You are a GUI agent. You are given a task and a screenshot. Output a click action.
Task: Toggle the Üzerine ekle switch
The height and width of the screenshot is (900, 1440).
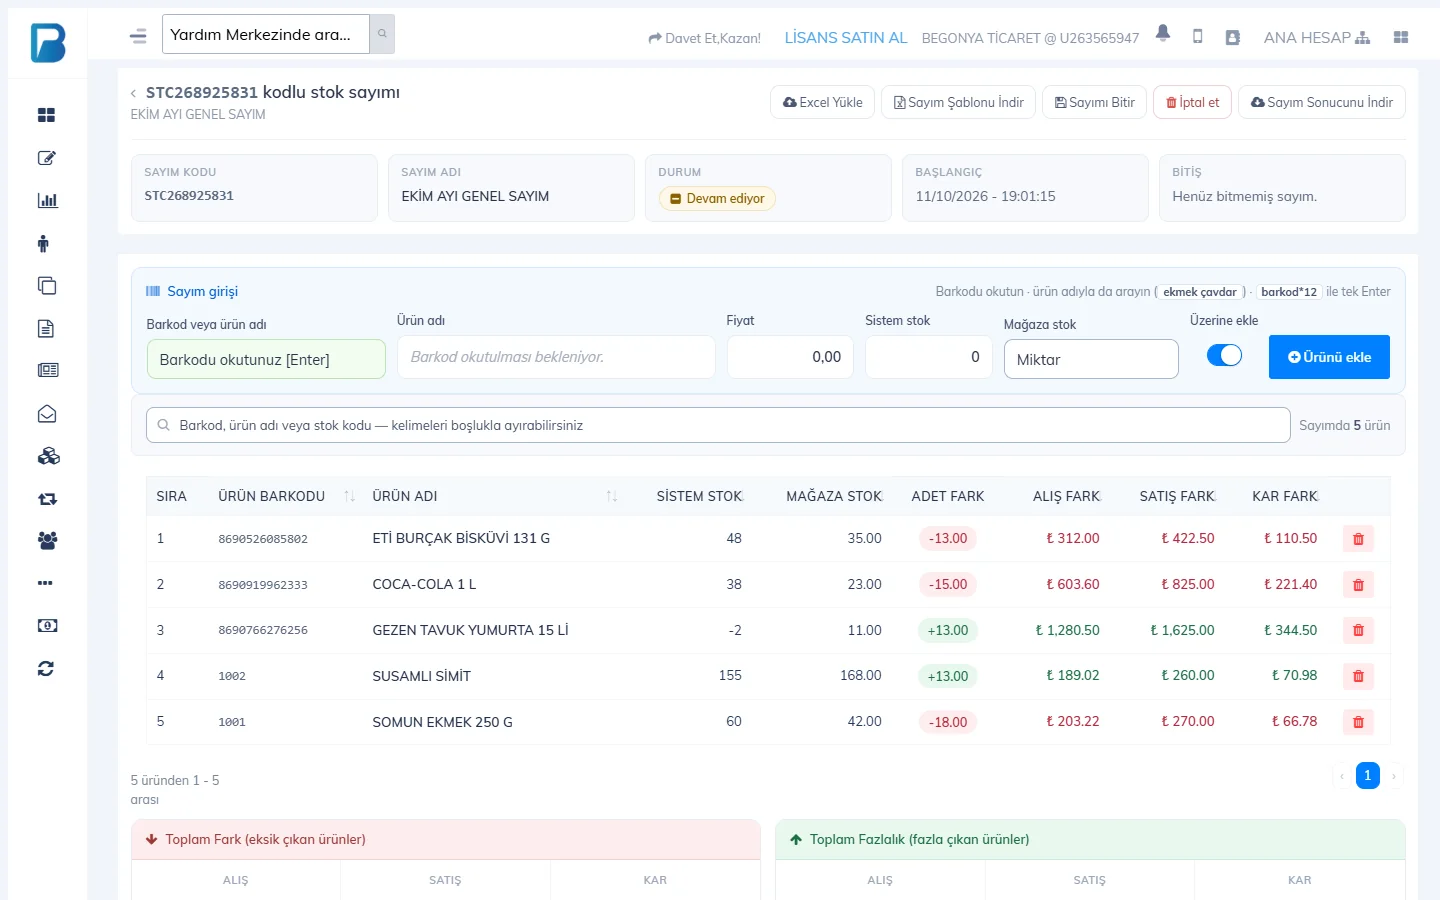[1224, 355]
